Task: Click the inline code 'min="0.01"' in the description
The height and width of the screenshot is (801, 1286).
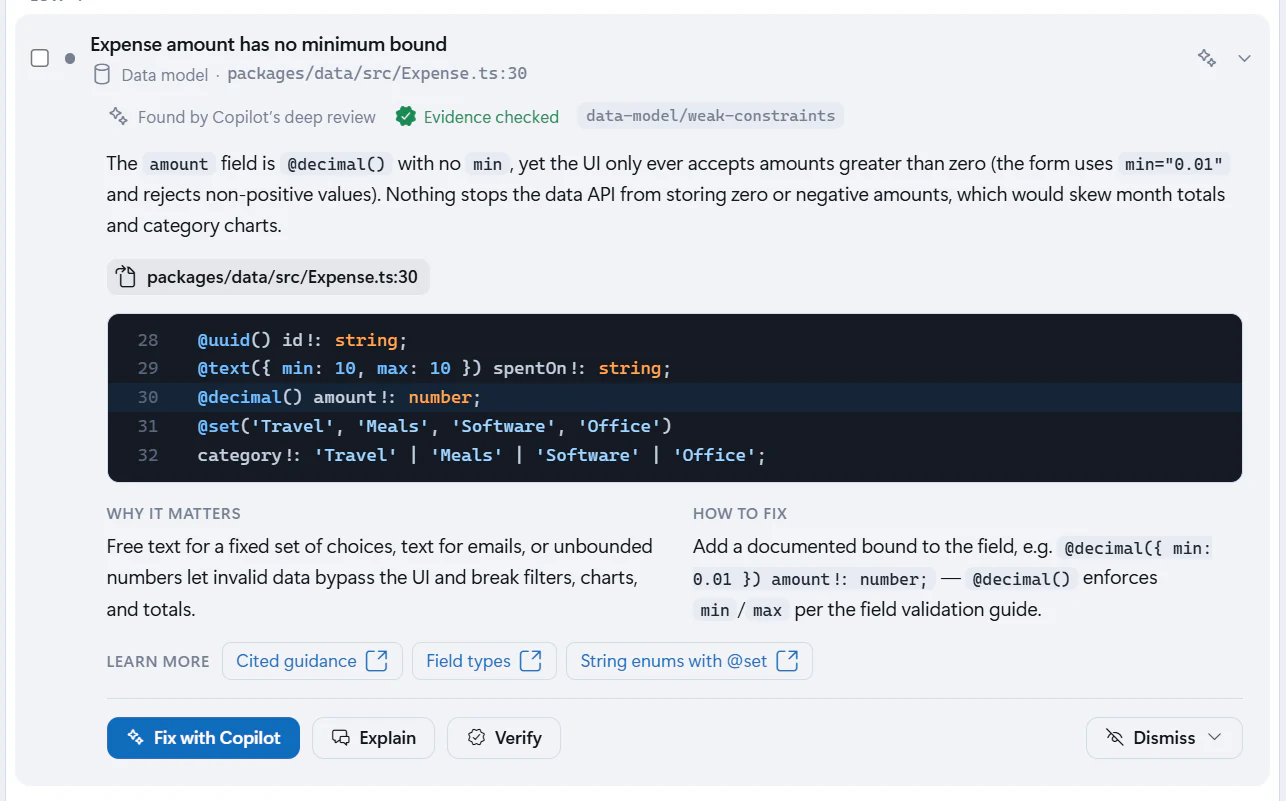Action: coord(1174,164)
